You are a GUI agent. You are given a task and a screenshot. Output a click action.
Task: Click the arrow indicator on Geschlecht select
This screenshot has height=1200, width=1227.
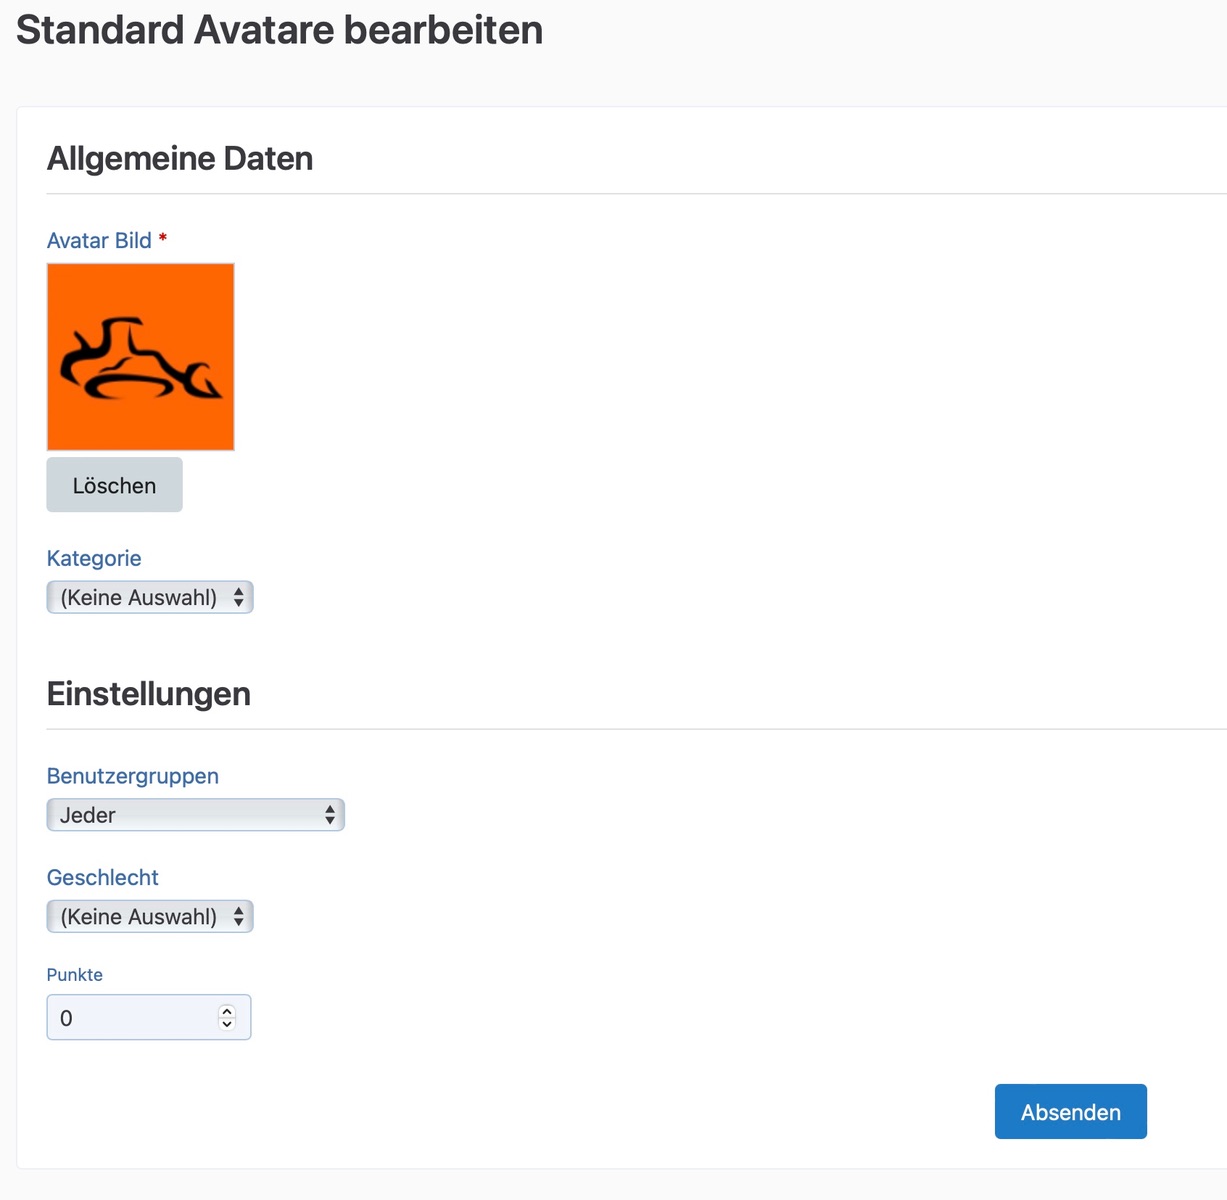[x=239, y=917]
